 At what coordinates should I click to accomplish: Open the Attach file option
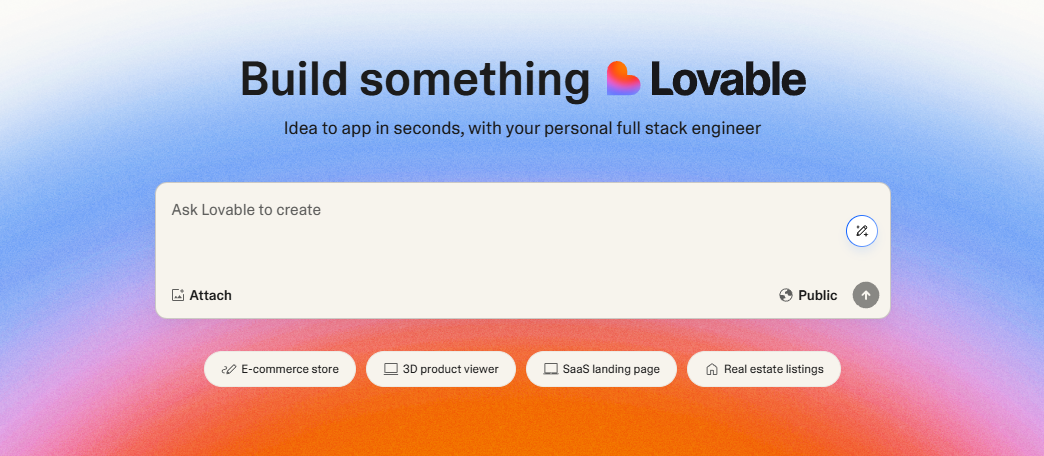tap(202, 295)
